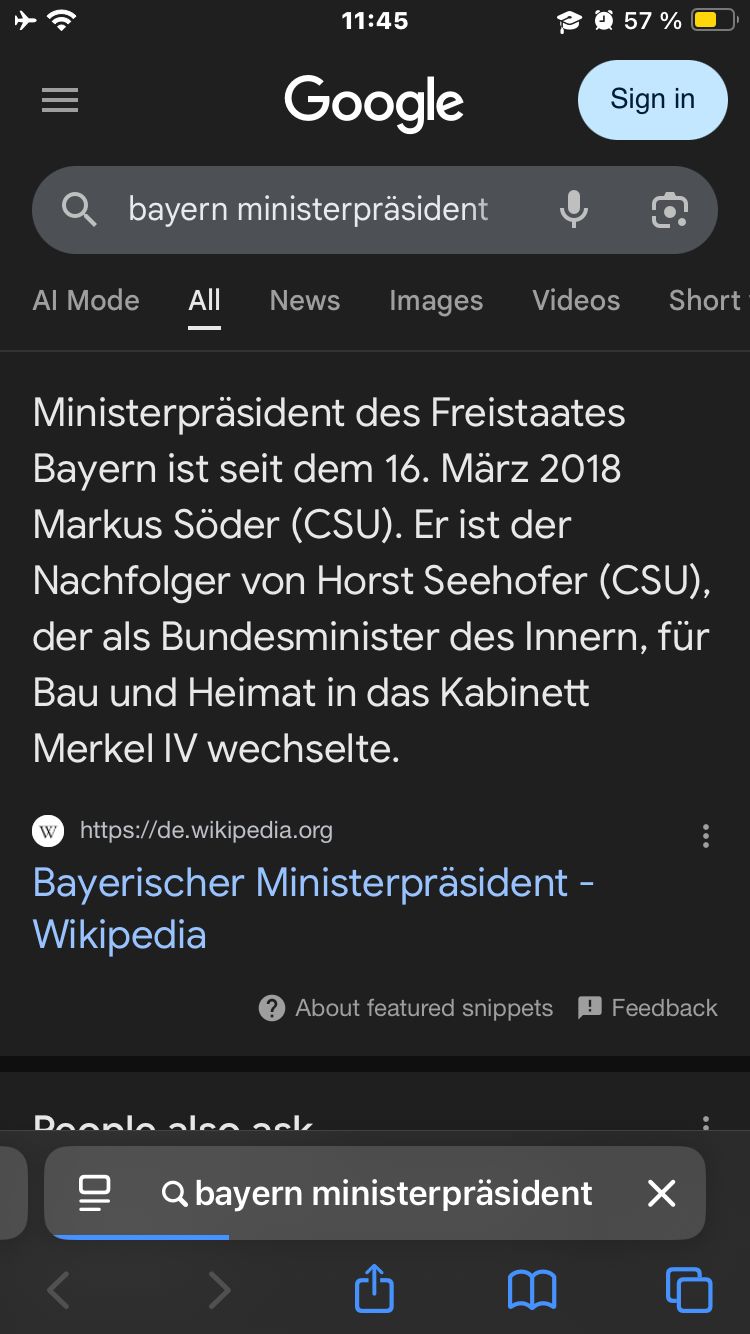Tap the Safari share icon
750x1334 pixels.
375,1289
